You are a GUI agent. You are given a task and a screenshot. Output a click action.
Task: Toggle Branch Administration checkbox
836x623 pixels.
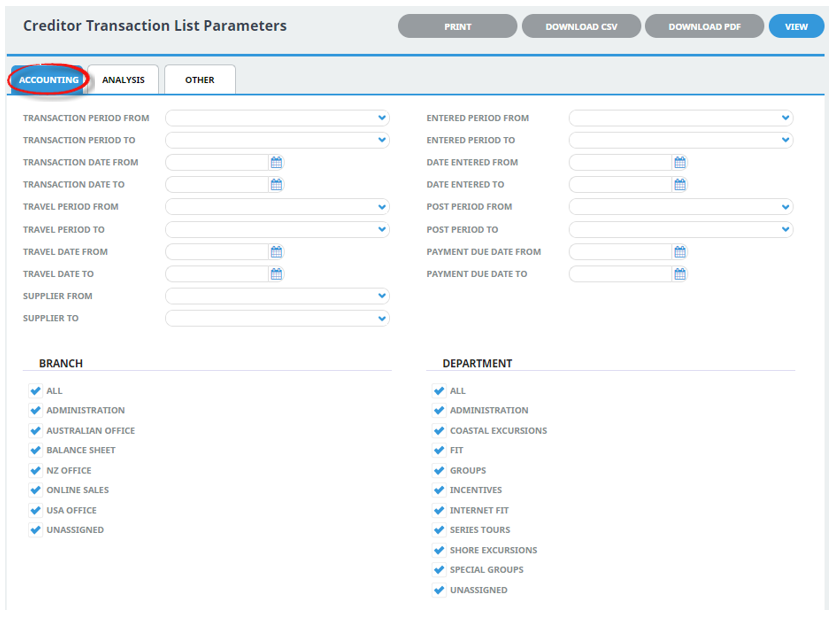(x=35, y=410)
